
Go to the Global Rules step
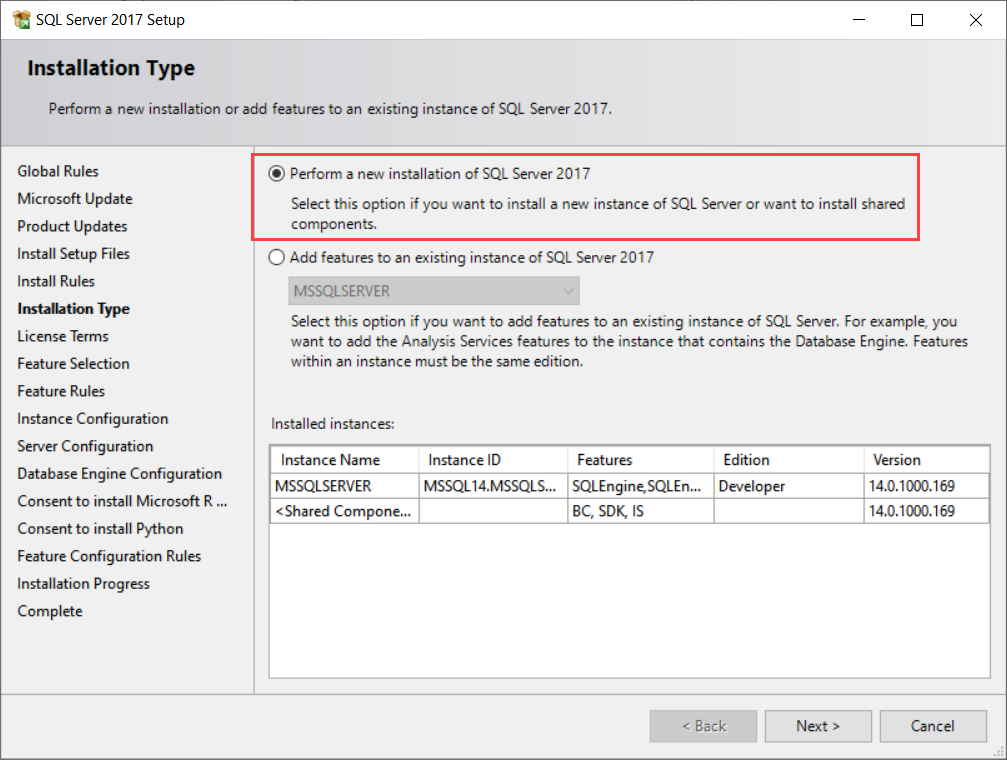click(58, 171)
